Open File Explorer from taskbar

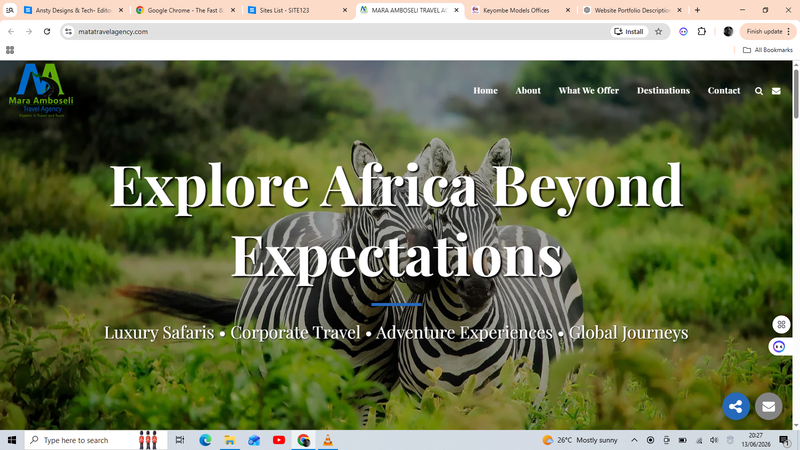[x=230, y=440]
